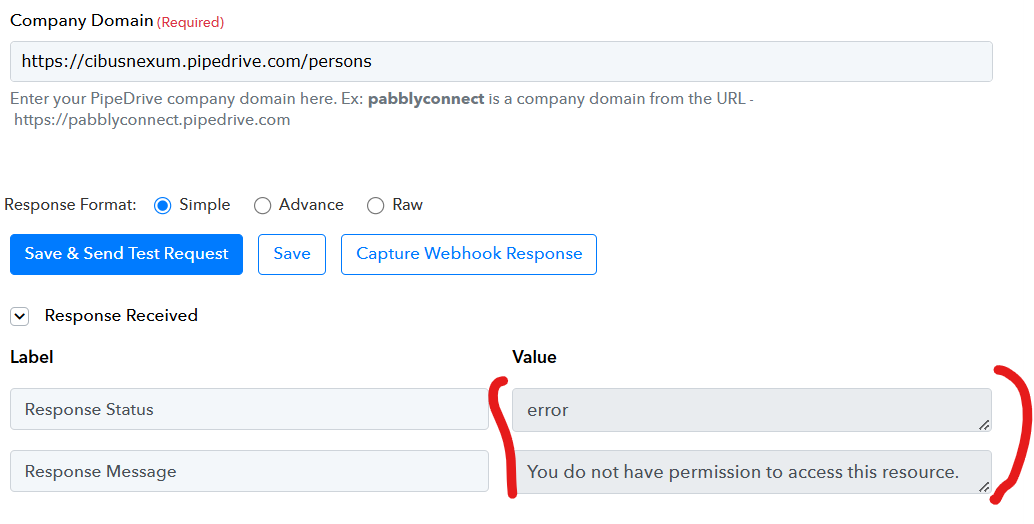
Task: Collapse the Response Received chevron
Action: [19, 316]
